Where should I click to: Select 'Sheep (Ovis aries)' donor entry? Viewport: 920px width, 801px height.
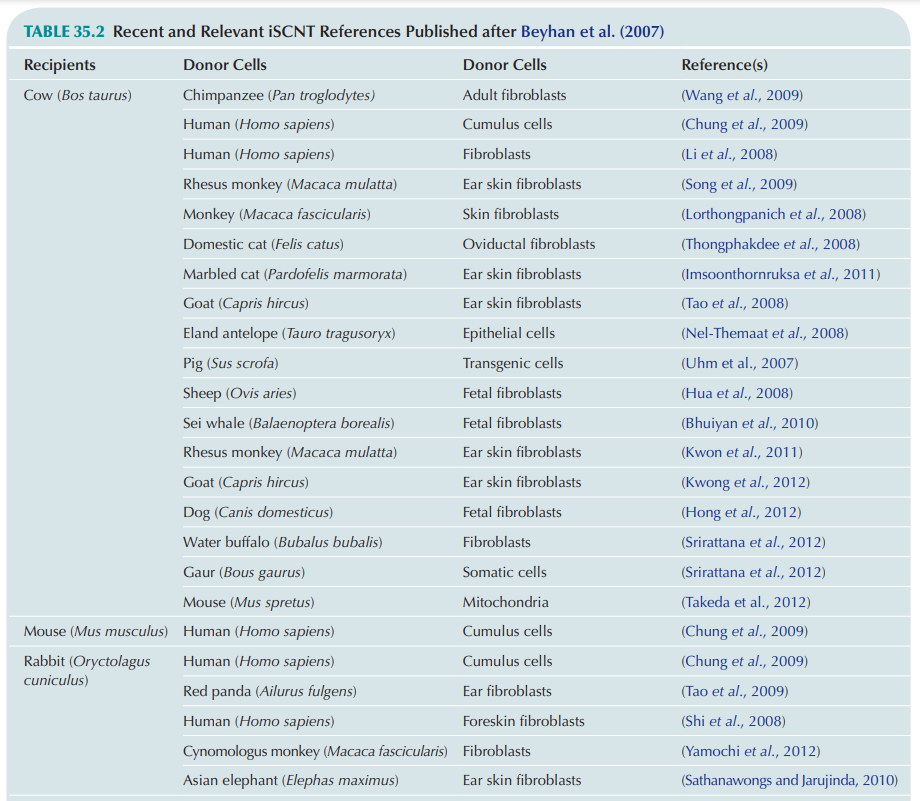[239, 393]
